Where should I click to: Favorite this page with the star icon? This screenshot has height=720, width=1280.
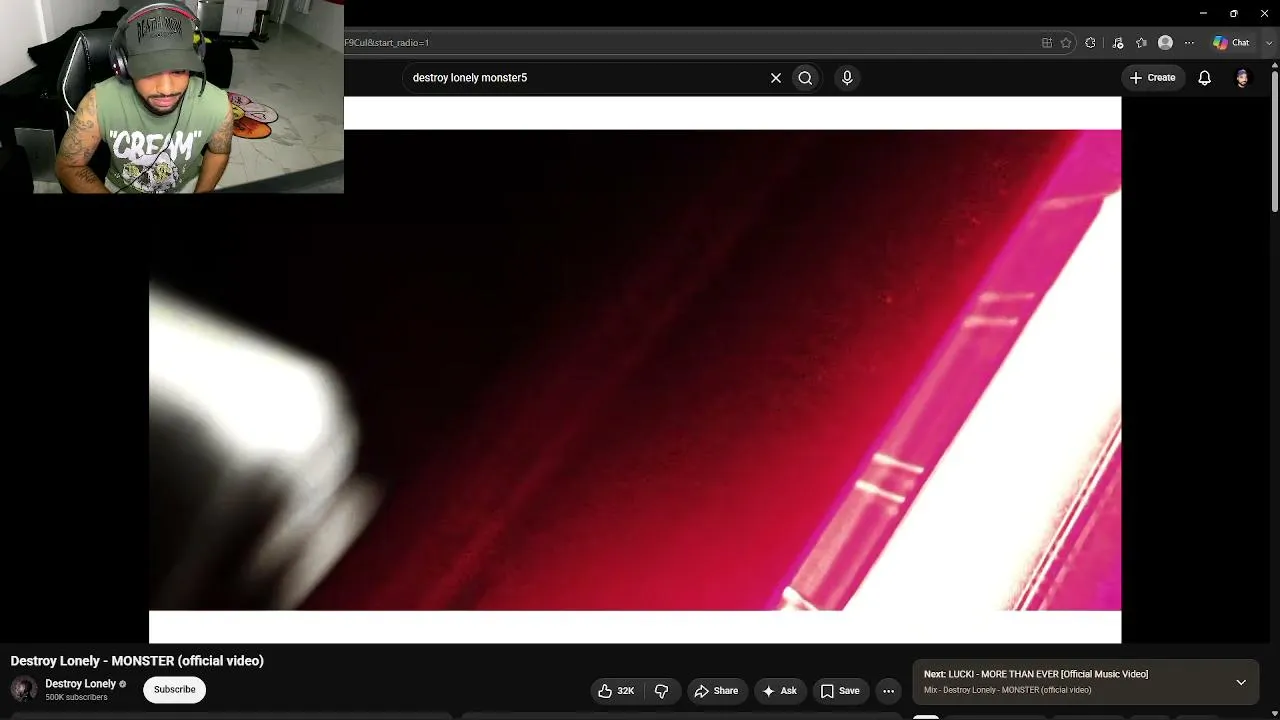[x=1066, y=43]
